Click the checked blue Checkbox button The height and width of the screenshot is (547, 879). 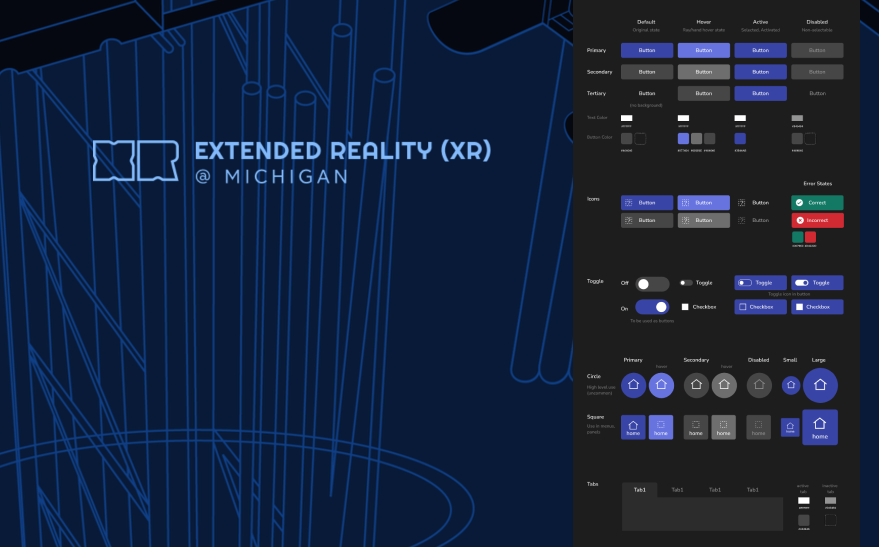pos(817,307)
